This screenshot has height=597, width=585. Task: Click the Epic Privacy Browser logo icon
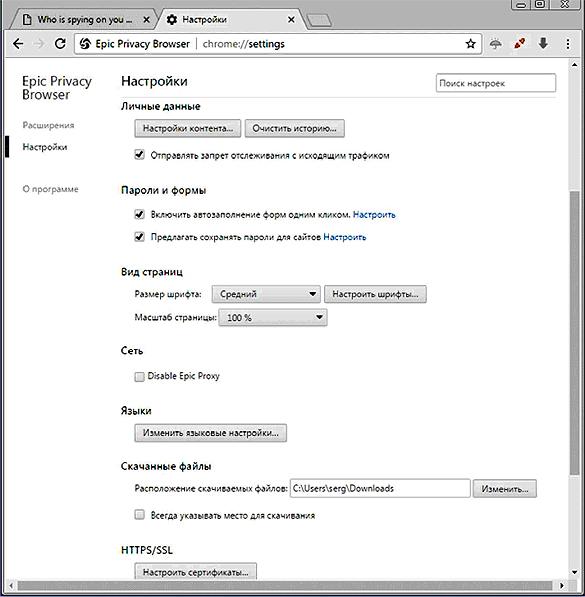pos(85,44)
